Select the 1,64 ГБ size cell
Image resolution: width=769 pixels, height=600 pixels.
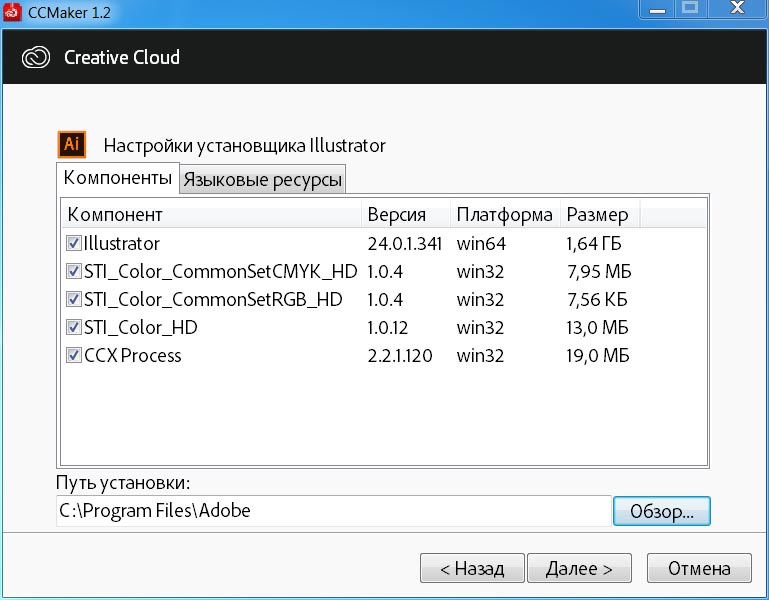pyautogui.click(x=593, y=243)
